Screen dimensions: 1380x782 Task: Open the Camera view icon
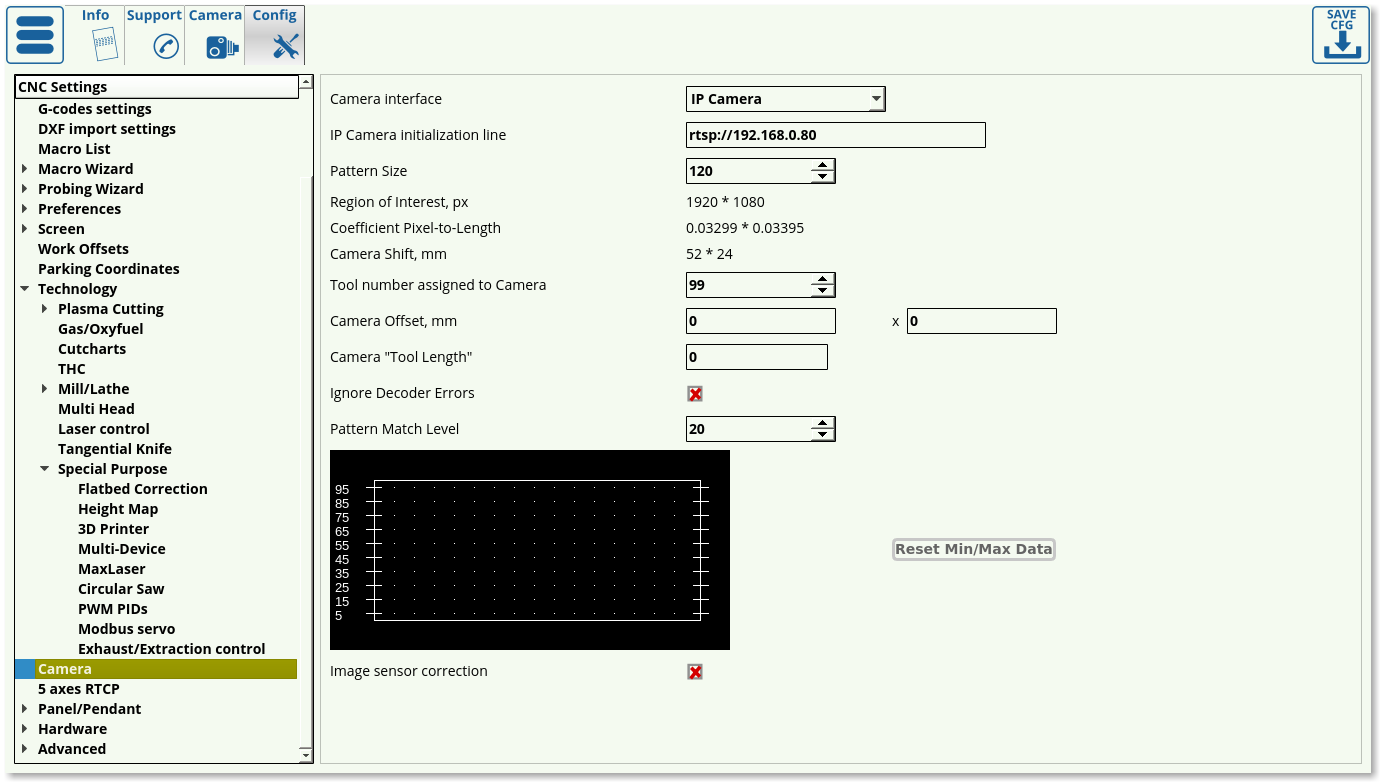coord(221,46)
